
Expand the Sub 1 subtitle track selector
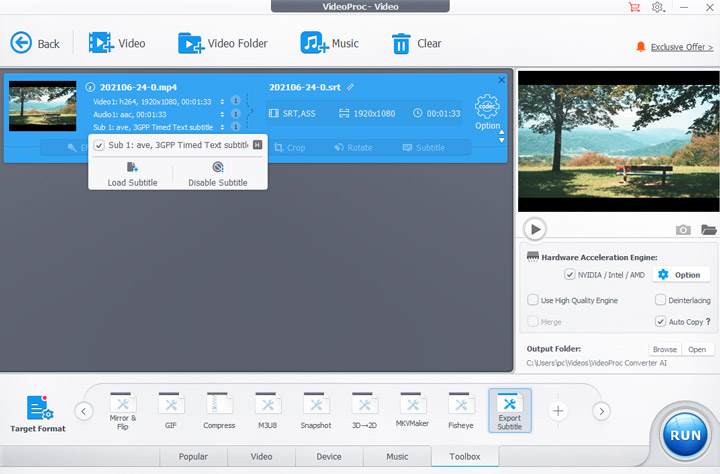[x=222, y=127]
